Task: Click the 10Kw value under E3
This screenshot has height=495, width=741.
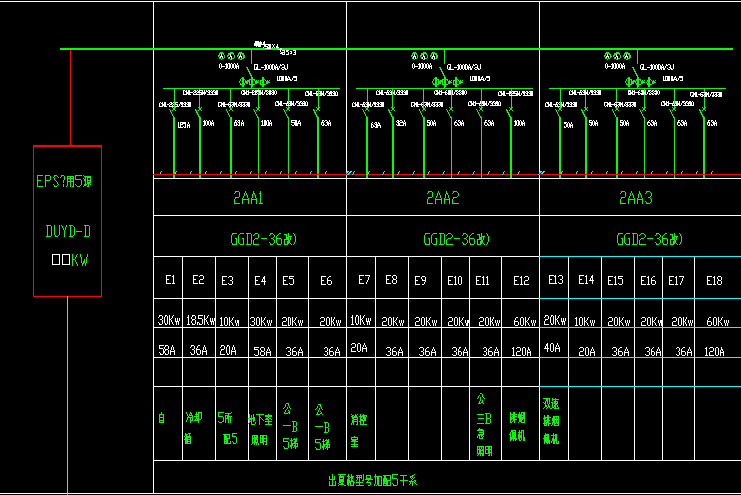Action: (229, 321)
